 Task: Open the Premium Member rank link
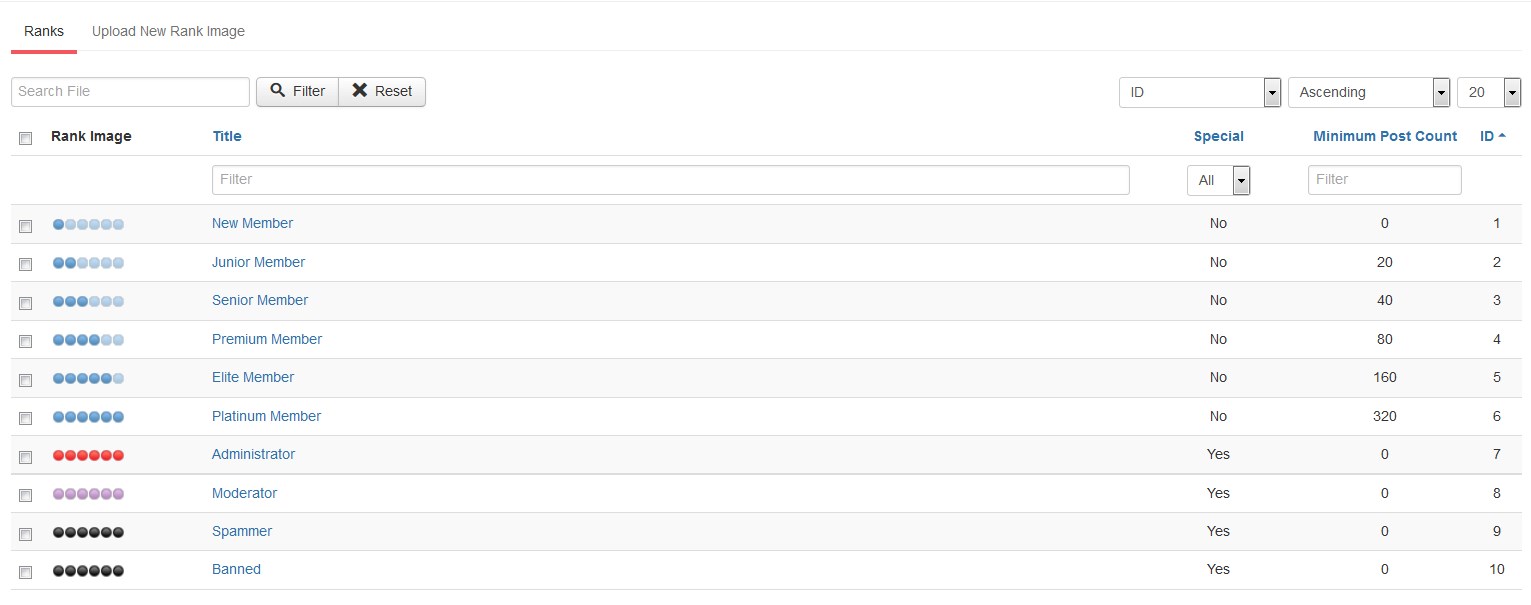[x=267, y=339]
